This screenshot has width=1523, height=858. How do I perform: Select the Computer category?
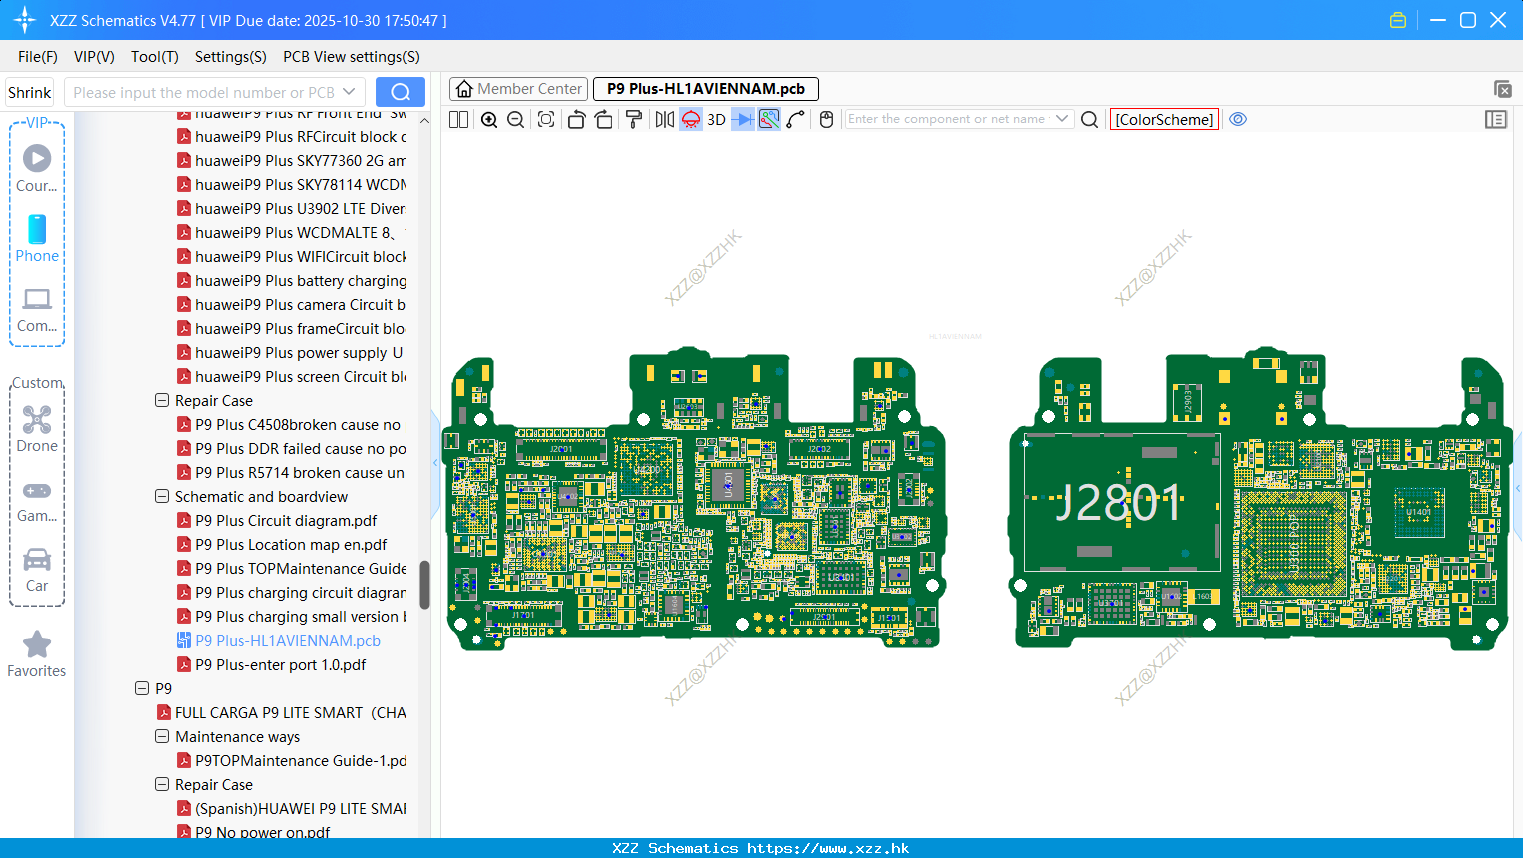pyautogui.click(x=37, y=310)
